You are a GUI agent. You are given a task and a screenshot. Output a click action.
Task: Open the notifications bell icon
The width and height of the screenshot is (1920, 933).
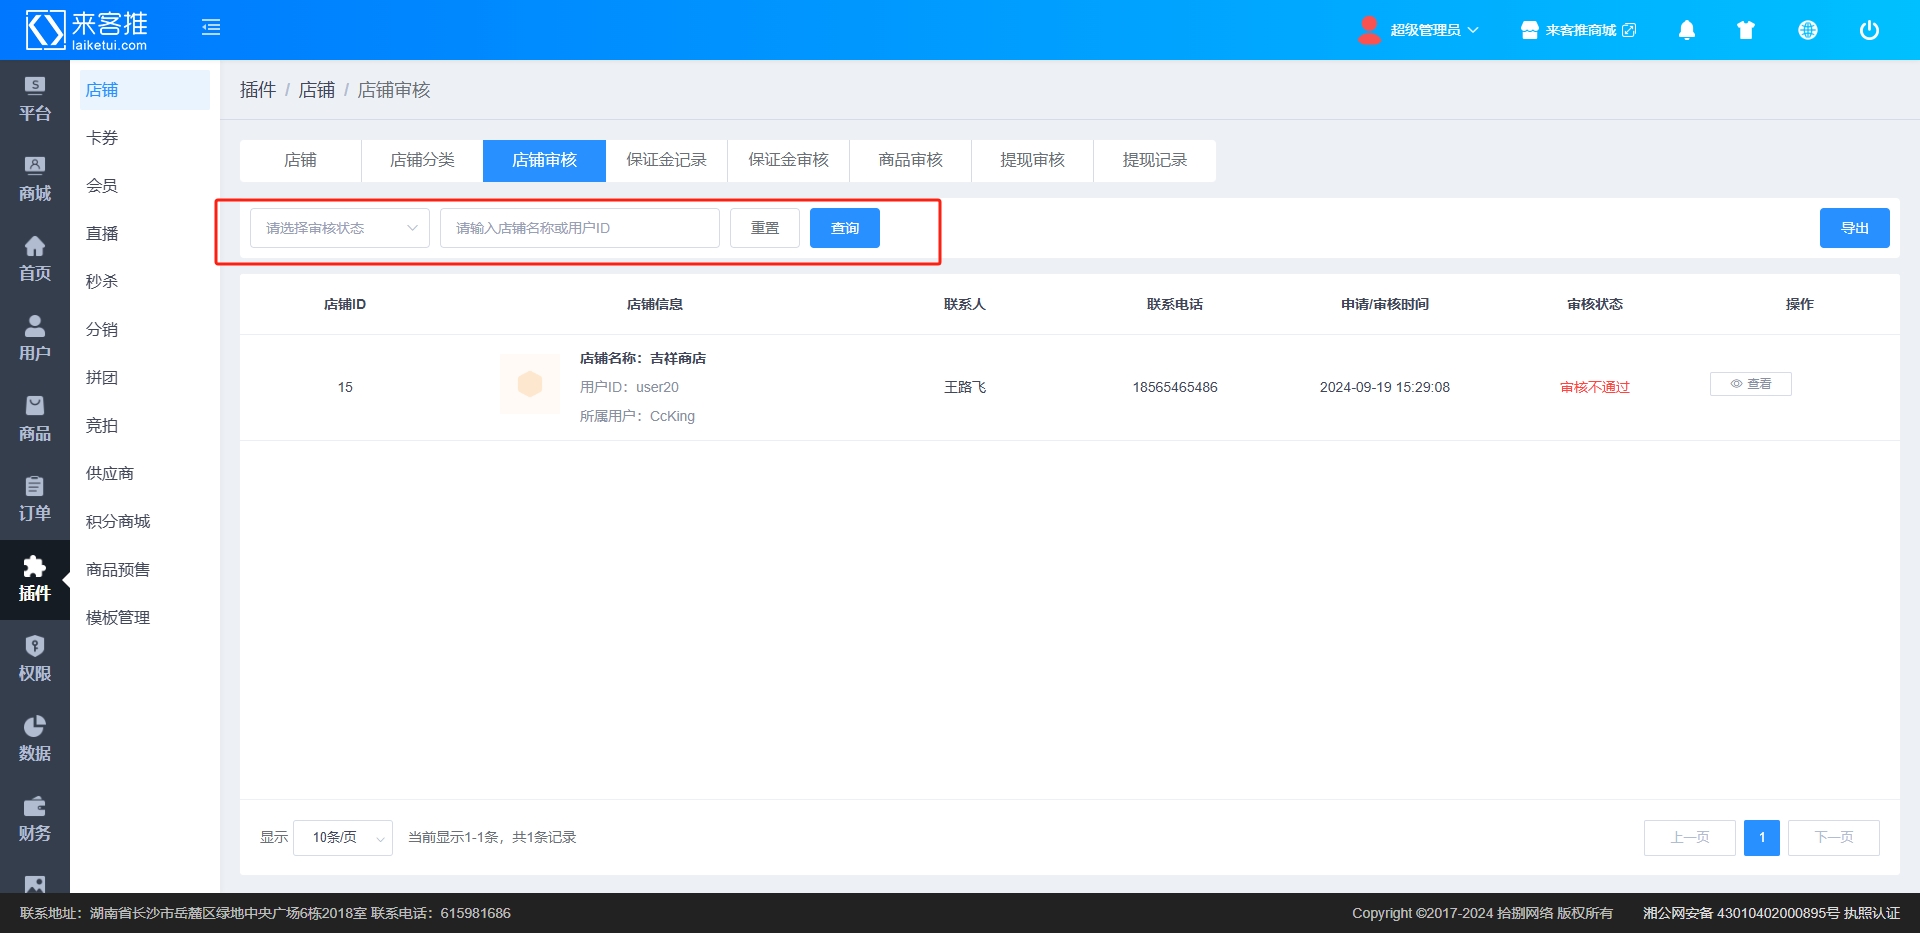point(1686,30)
